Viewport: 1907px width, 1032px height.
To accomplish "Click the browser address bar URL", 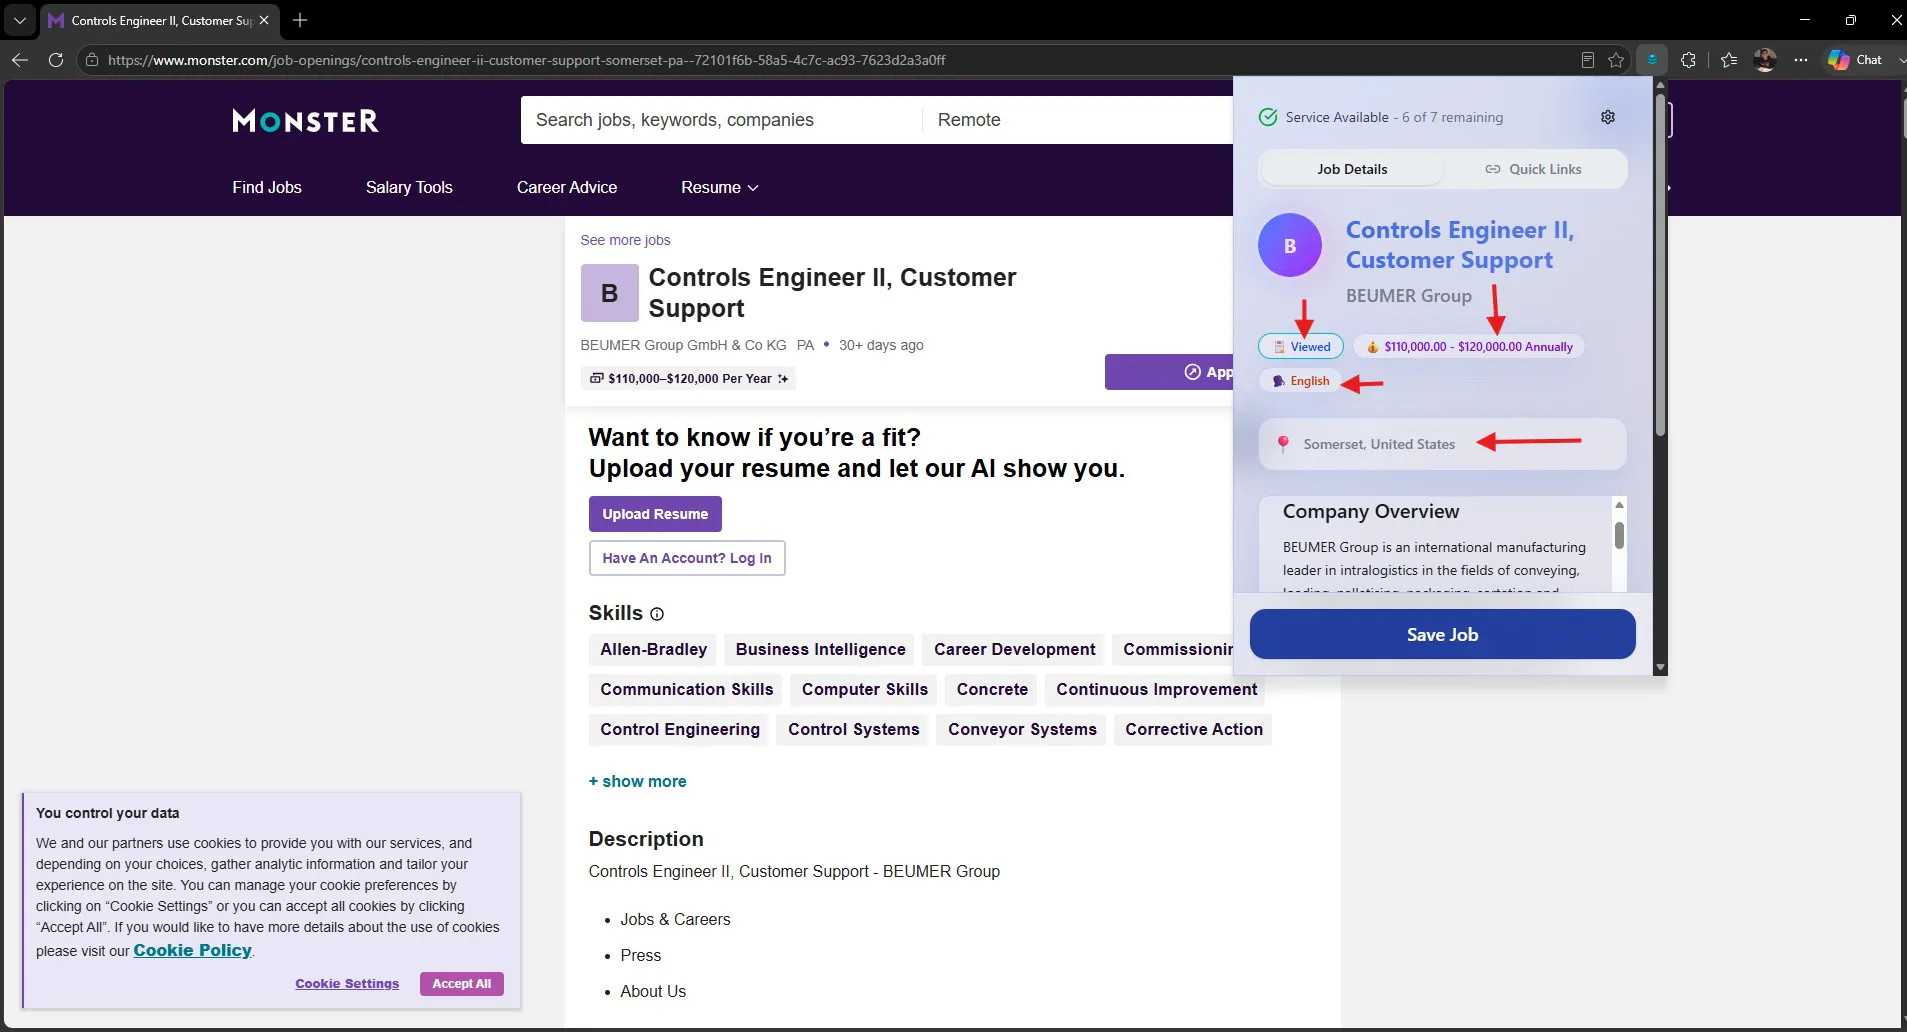I will pyautogui.click(x=526, y=60).
